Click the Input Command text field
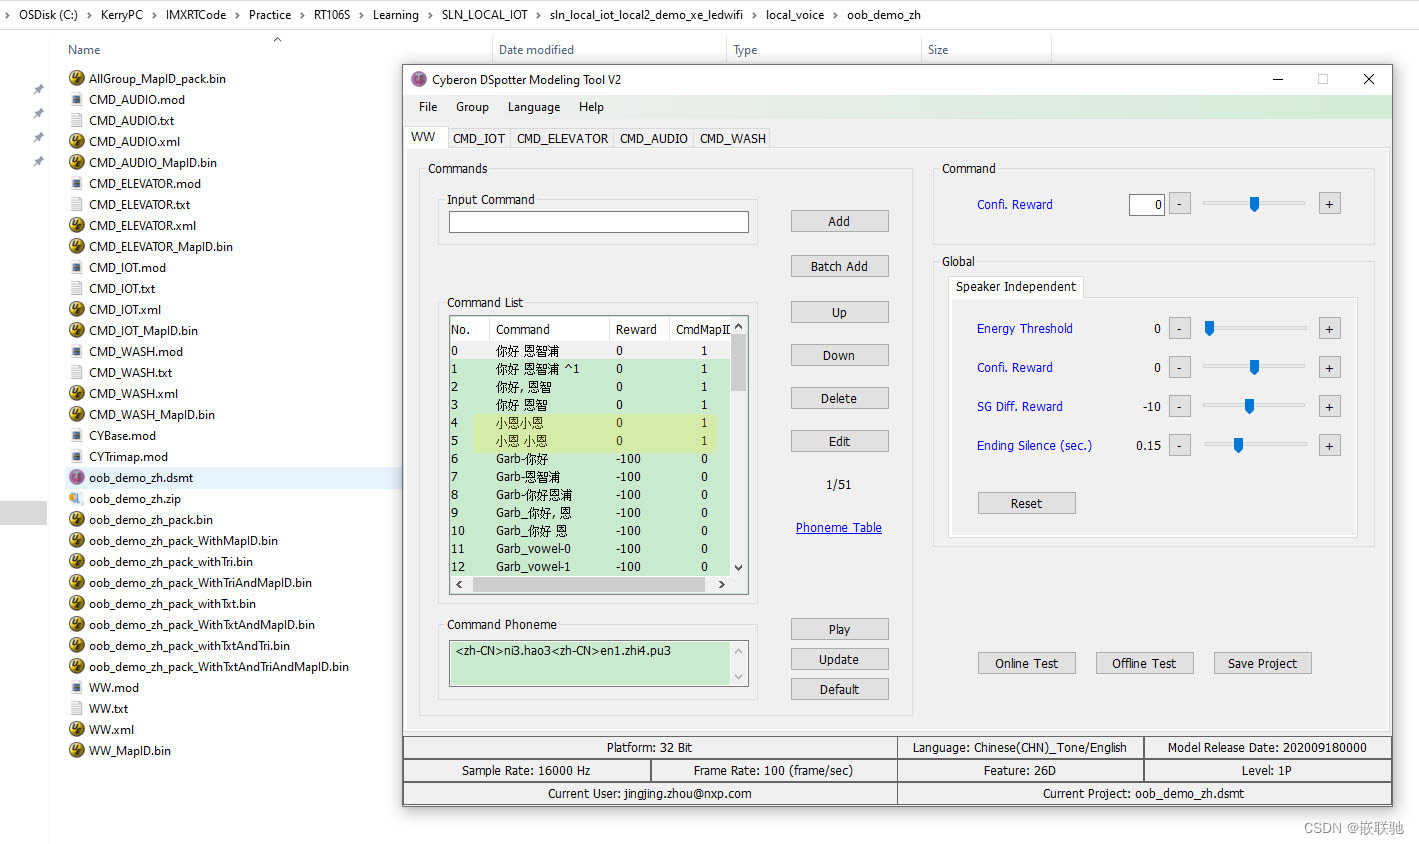This screenshot has height=844, width=1419. click(598, 222)
